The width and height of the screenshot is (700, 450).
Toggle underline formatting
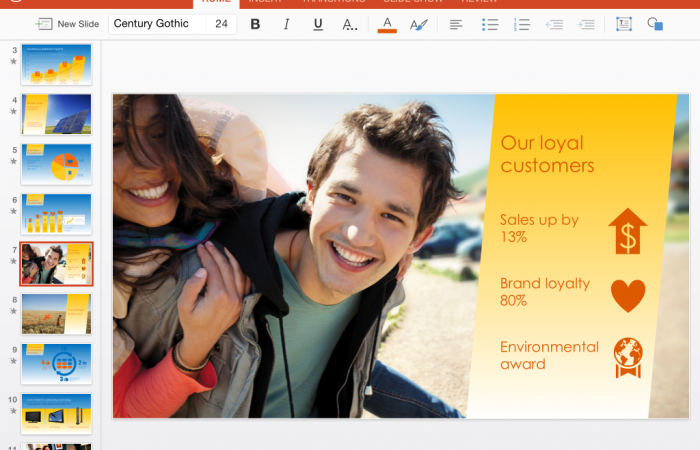[x=318, y=24]
